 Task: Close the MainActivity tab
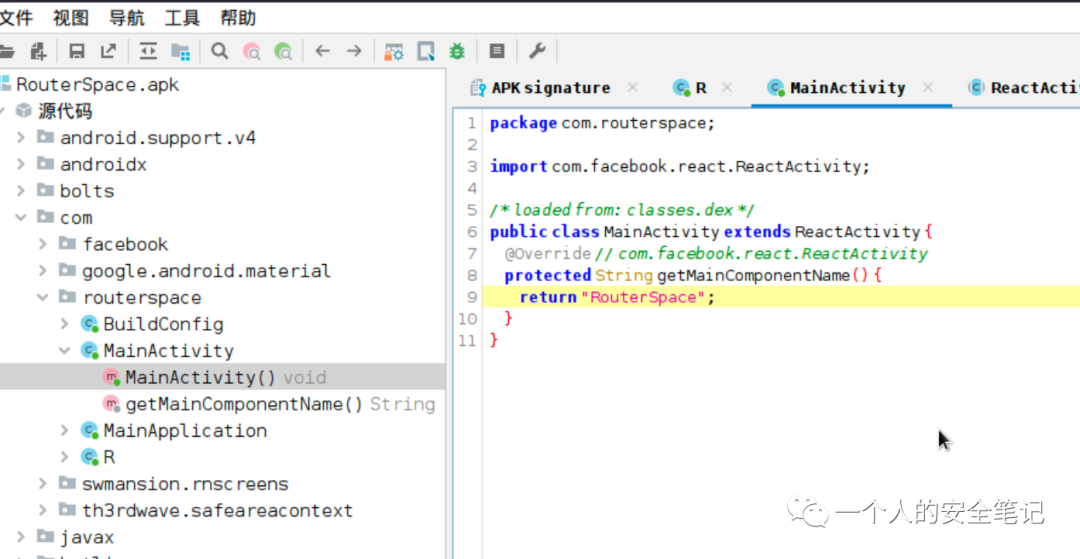tap(928, 87)
